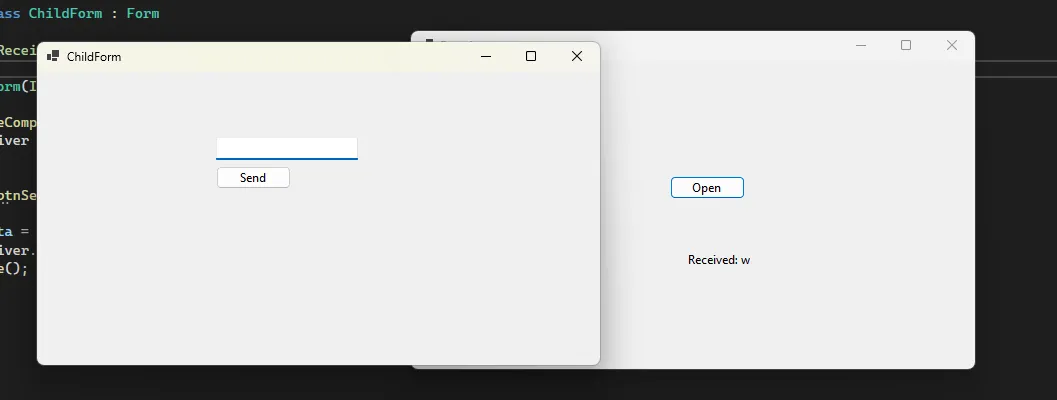1057x400 pixels.
Task: Maximize the background parent form window
Action: [x=906, y=45]
